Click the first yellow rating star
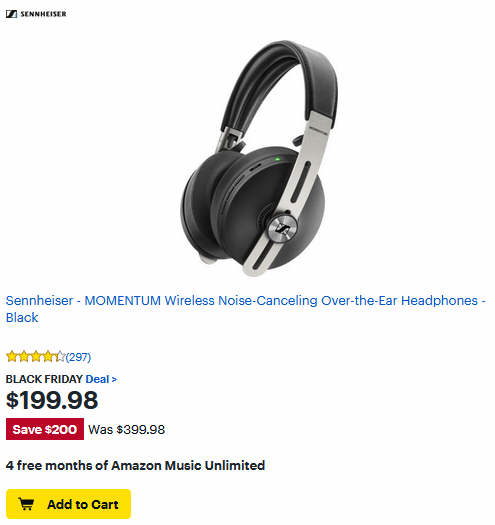The width and height of the screenshot is (495, 525). click(12, 356)
